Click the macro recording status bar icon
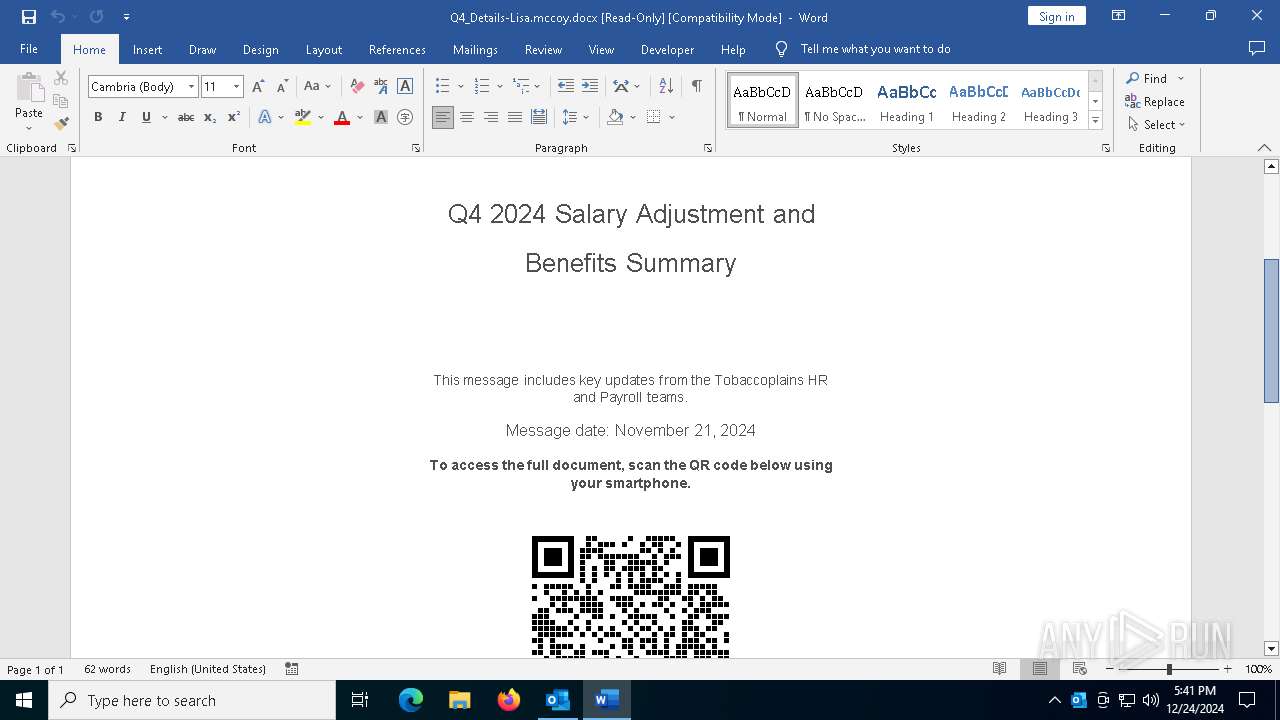This screenshot has height=720, width=1280. pos(292,669)
